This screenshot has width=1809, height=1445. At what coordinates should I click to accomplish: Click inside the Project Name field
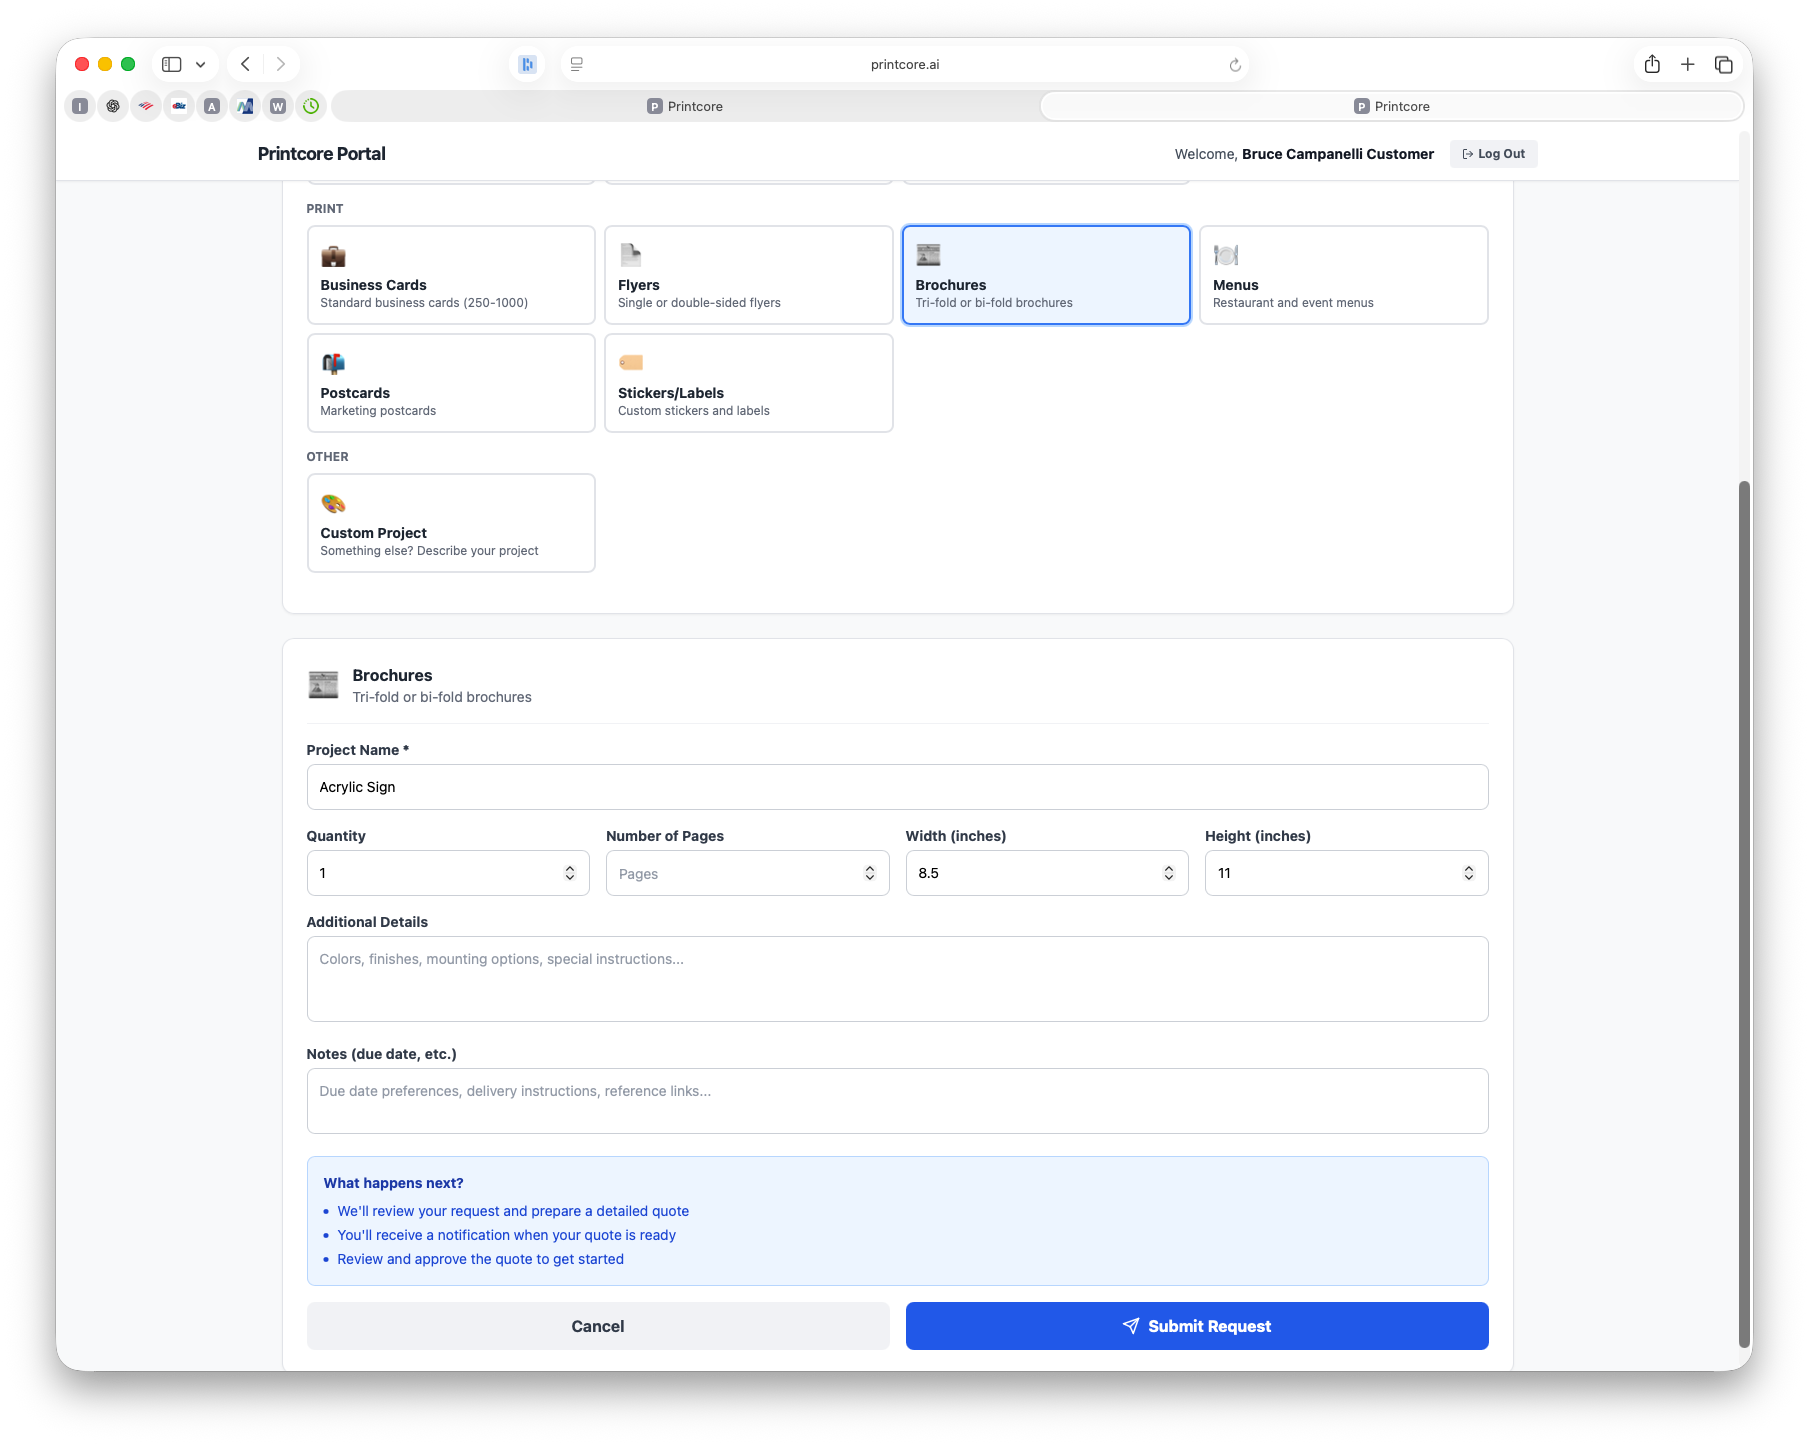click(897, 786)
